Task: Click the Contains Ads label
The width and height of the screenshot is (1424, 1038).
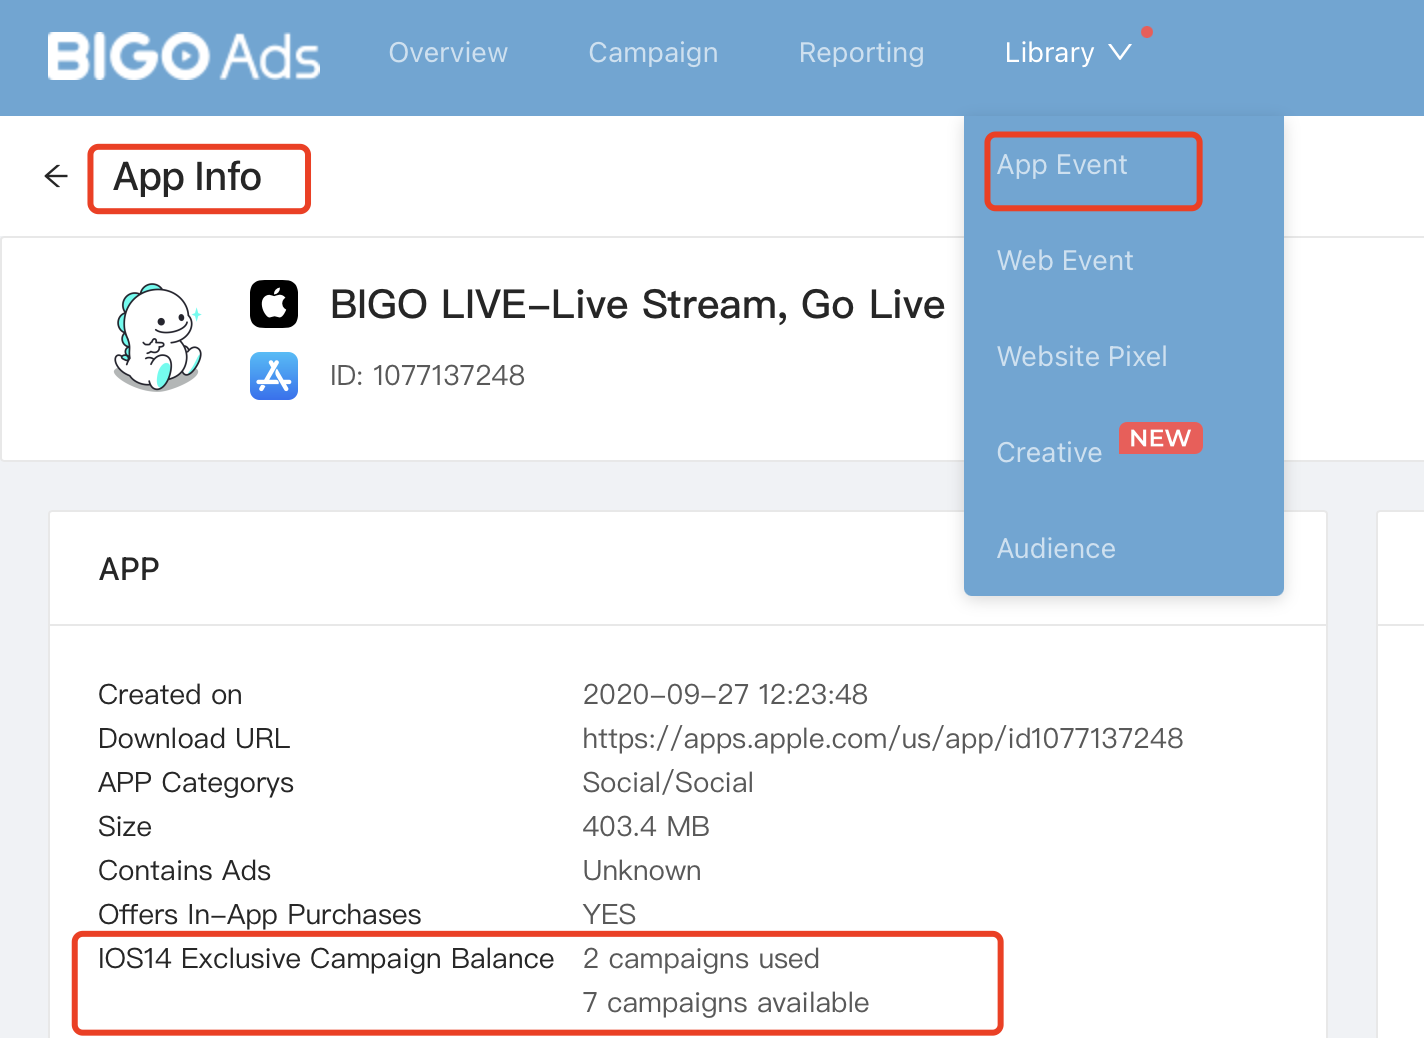Action: coord(184,871)
